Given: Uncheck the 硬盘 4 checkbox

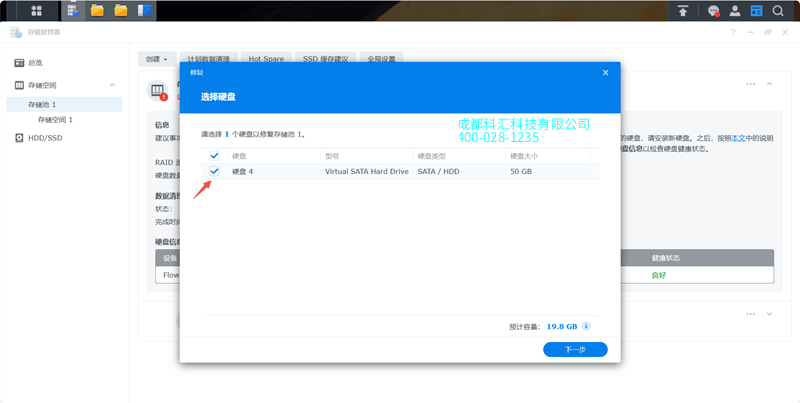Looking at the screenshot, I should tap(214, 171).
